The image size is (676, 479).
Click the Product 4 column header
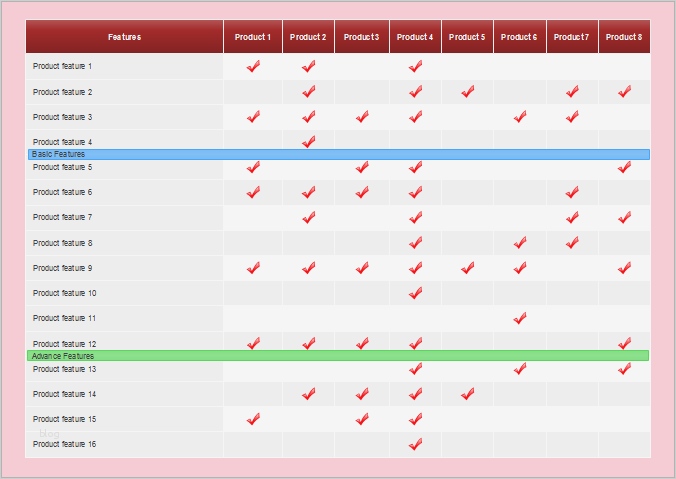click(415, 37)
